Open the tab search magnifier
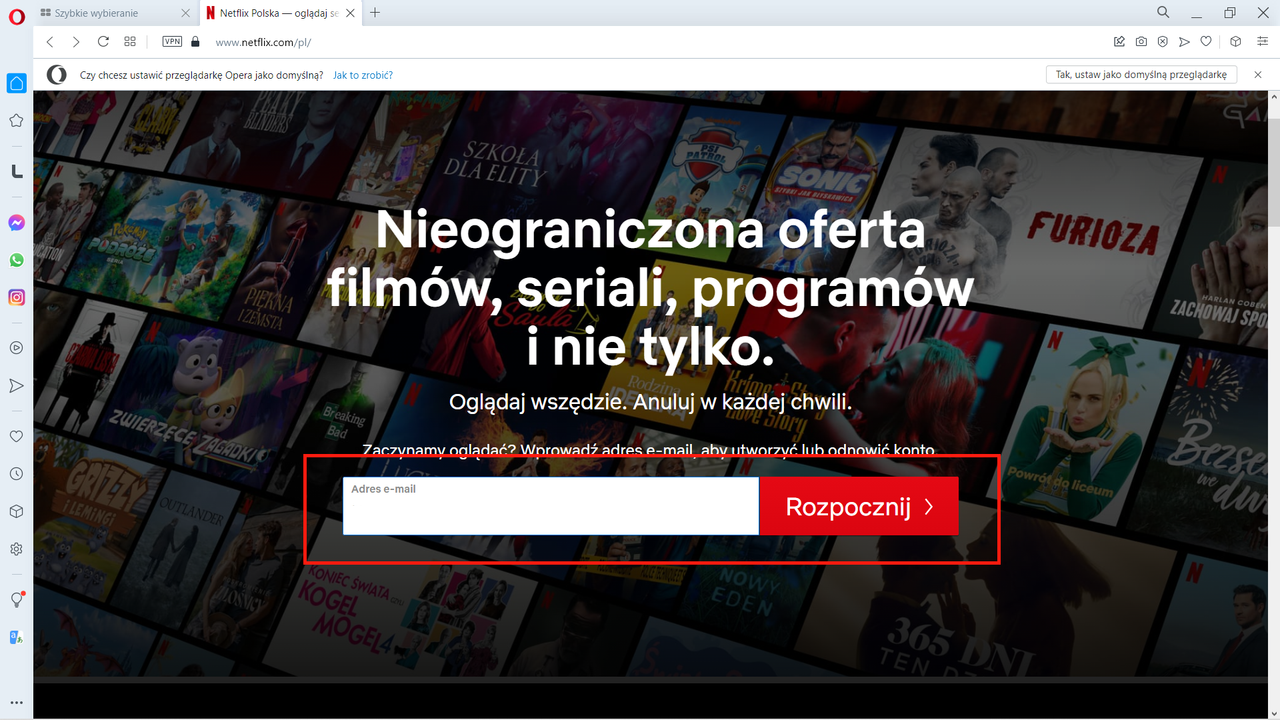Screen dimensions: 1280x720 (x=1162, y=13)
